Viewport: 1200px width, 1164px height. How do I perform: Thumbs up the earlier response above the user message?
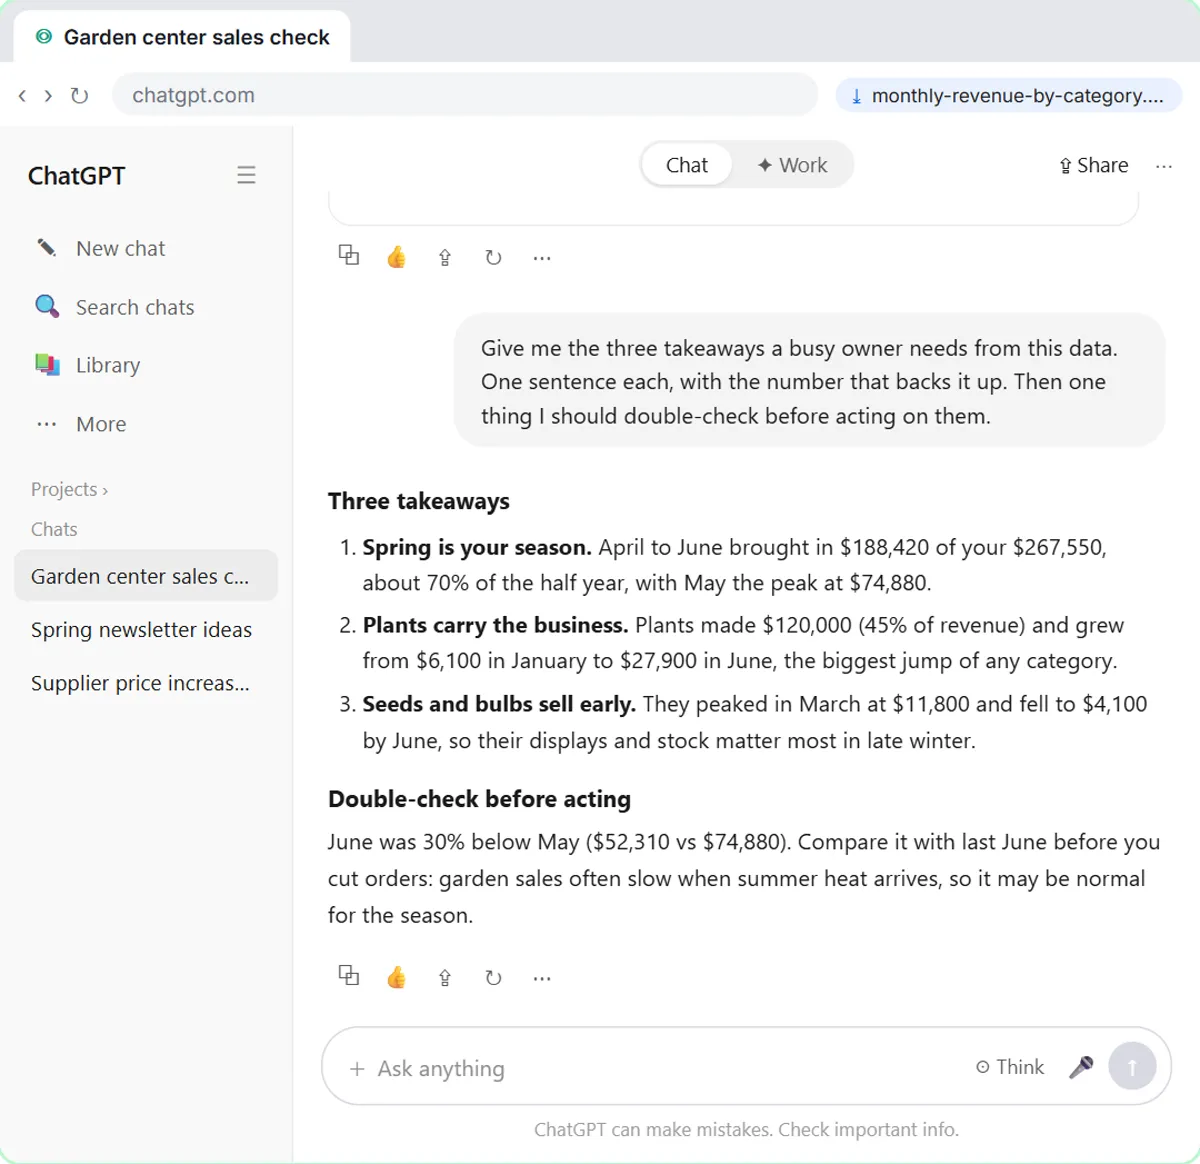pos(397,257)
